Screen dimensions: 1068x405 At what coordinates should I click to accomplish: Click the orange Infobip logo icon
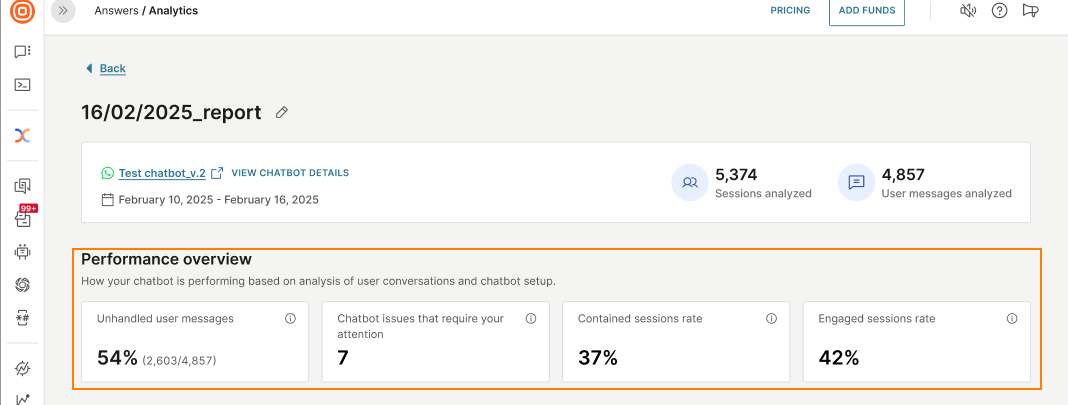coord(22,12)
